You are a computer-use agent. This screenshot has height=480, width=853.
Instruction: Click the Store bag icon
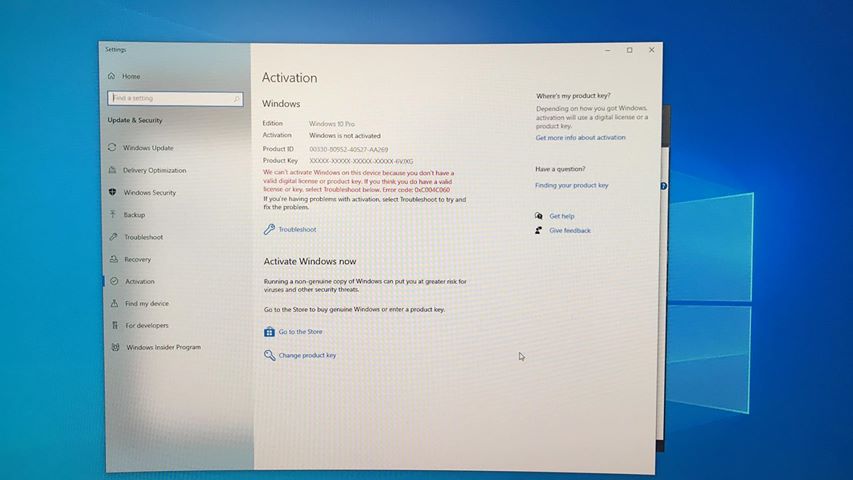click(269, 331)
